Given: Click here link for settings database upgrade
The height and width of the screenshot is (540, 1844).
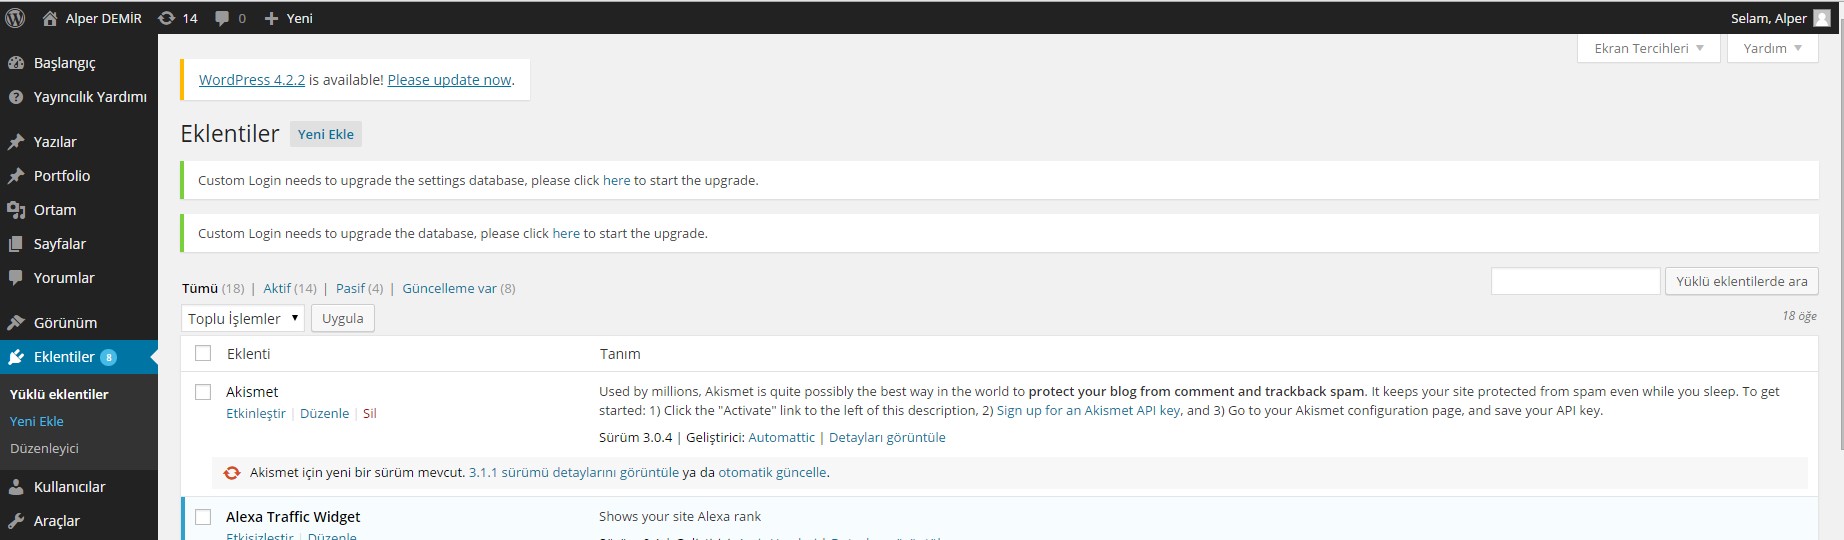Looking at the screenshot, I should point(616,180).
